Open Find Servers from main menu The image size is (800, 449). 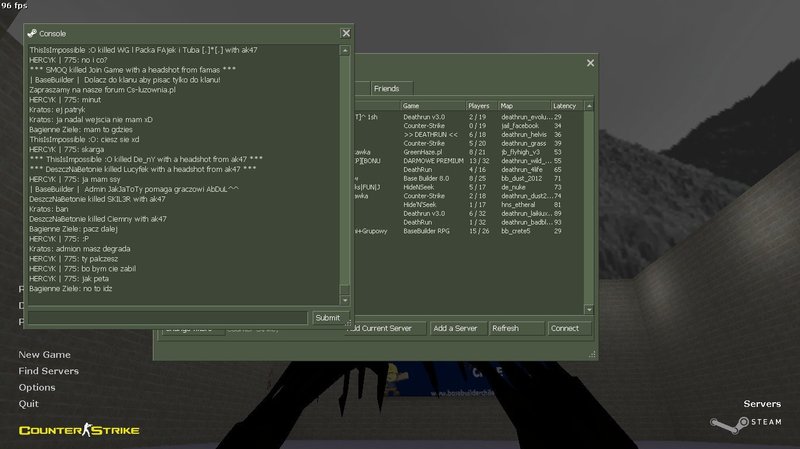(48, 371)
